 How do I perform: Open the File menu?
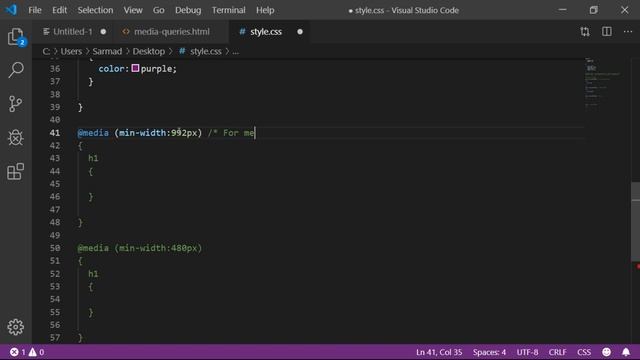35,10
